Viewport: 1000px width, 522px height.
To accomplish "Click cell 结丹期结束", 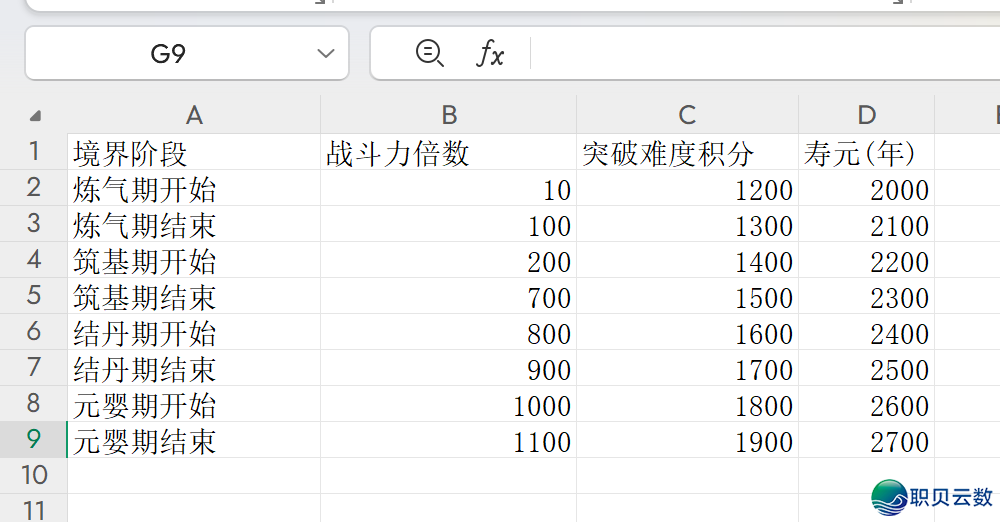I will [194, 368].
